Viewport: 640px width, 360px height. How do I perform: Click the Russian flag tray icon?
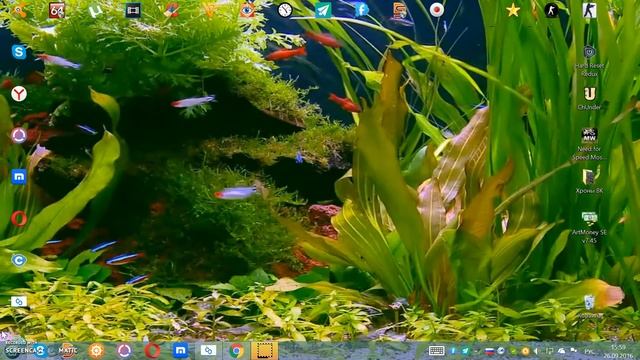[489, 351]
